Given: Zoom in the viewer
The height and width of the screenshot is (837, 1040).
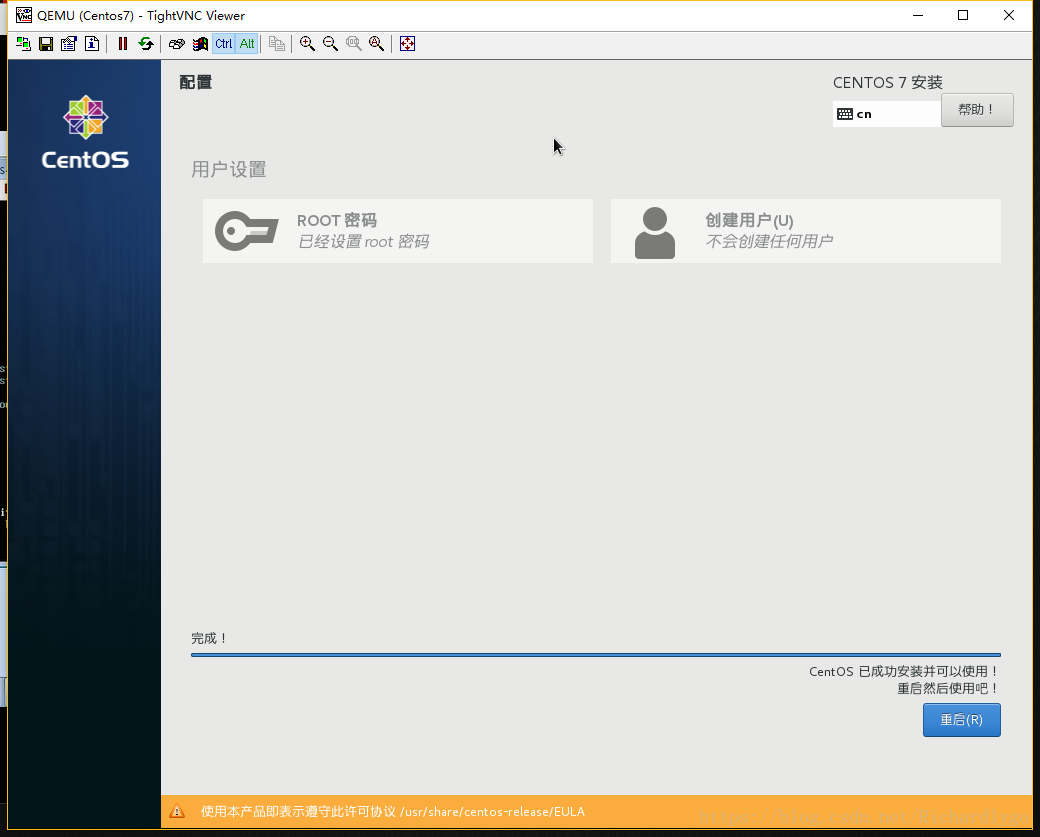Looking at the screenshot, I should (x=307, y=44).
